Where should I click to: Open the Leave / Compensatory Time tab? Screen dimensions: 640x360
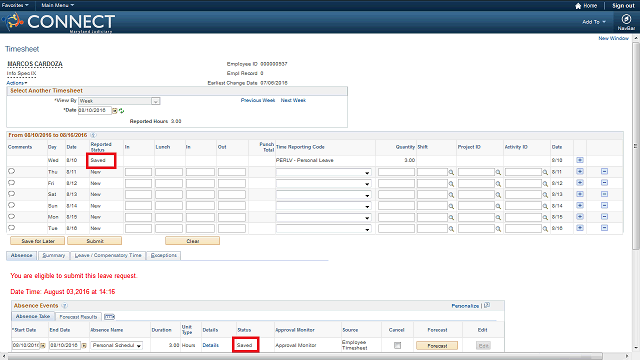(108, 255)
